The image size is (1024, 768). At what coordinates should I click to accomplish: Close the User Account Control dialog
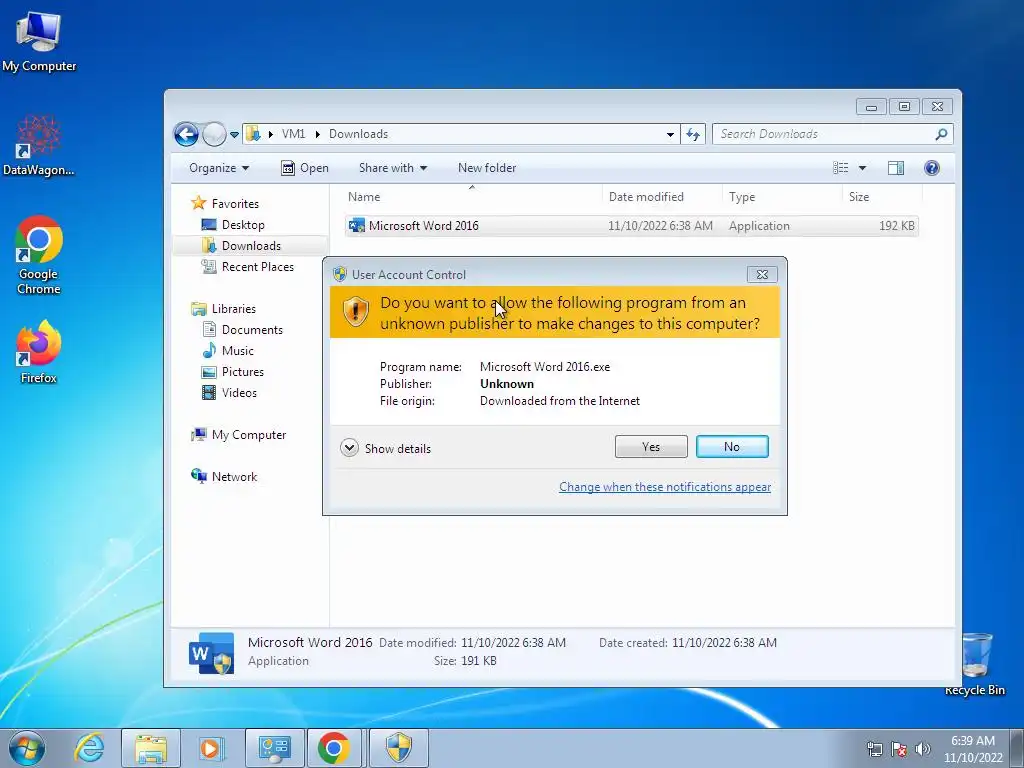[x=761, y=274]
